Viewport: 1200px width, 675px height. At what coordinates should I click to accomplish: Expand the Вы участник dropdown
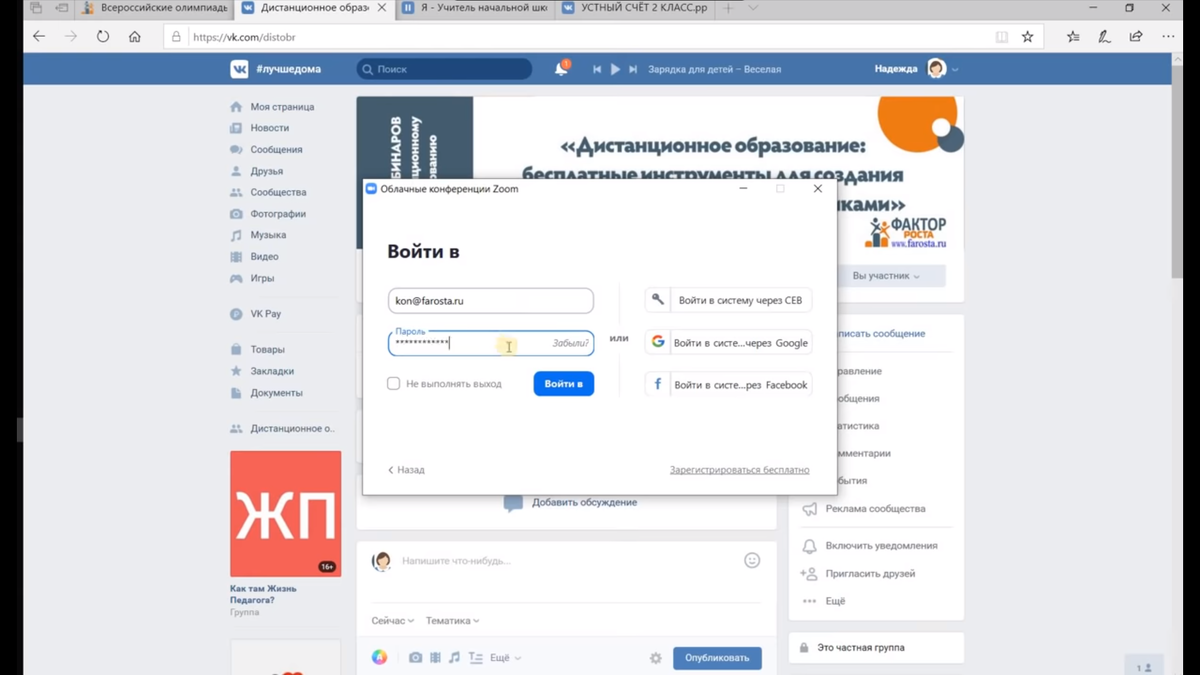(886, 276)
